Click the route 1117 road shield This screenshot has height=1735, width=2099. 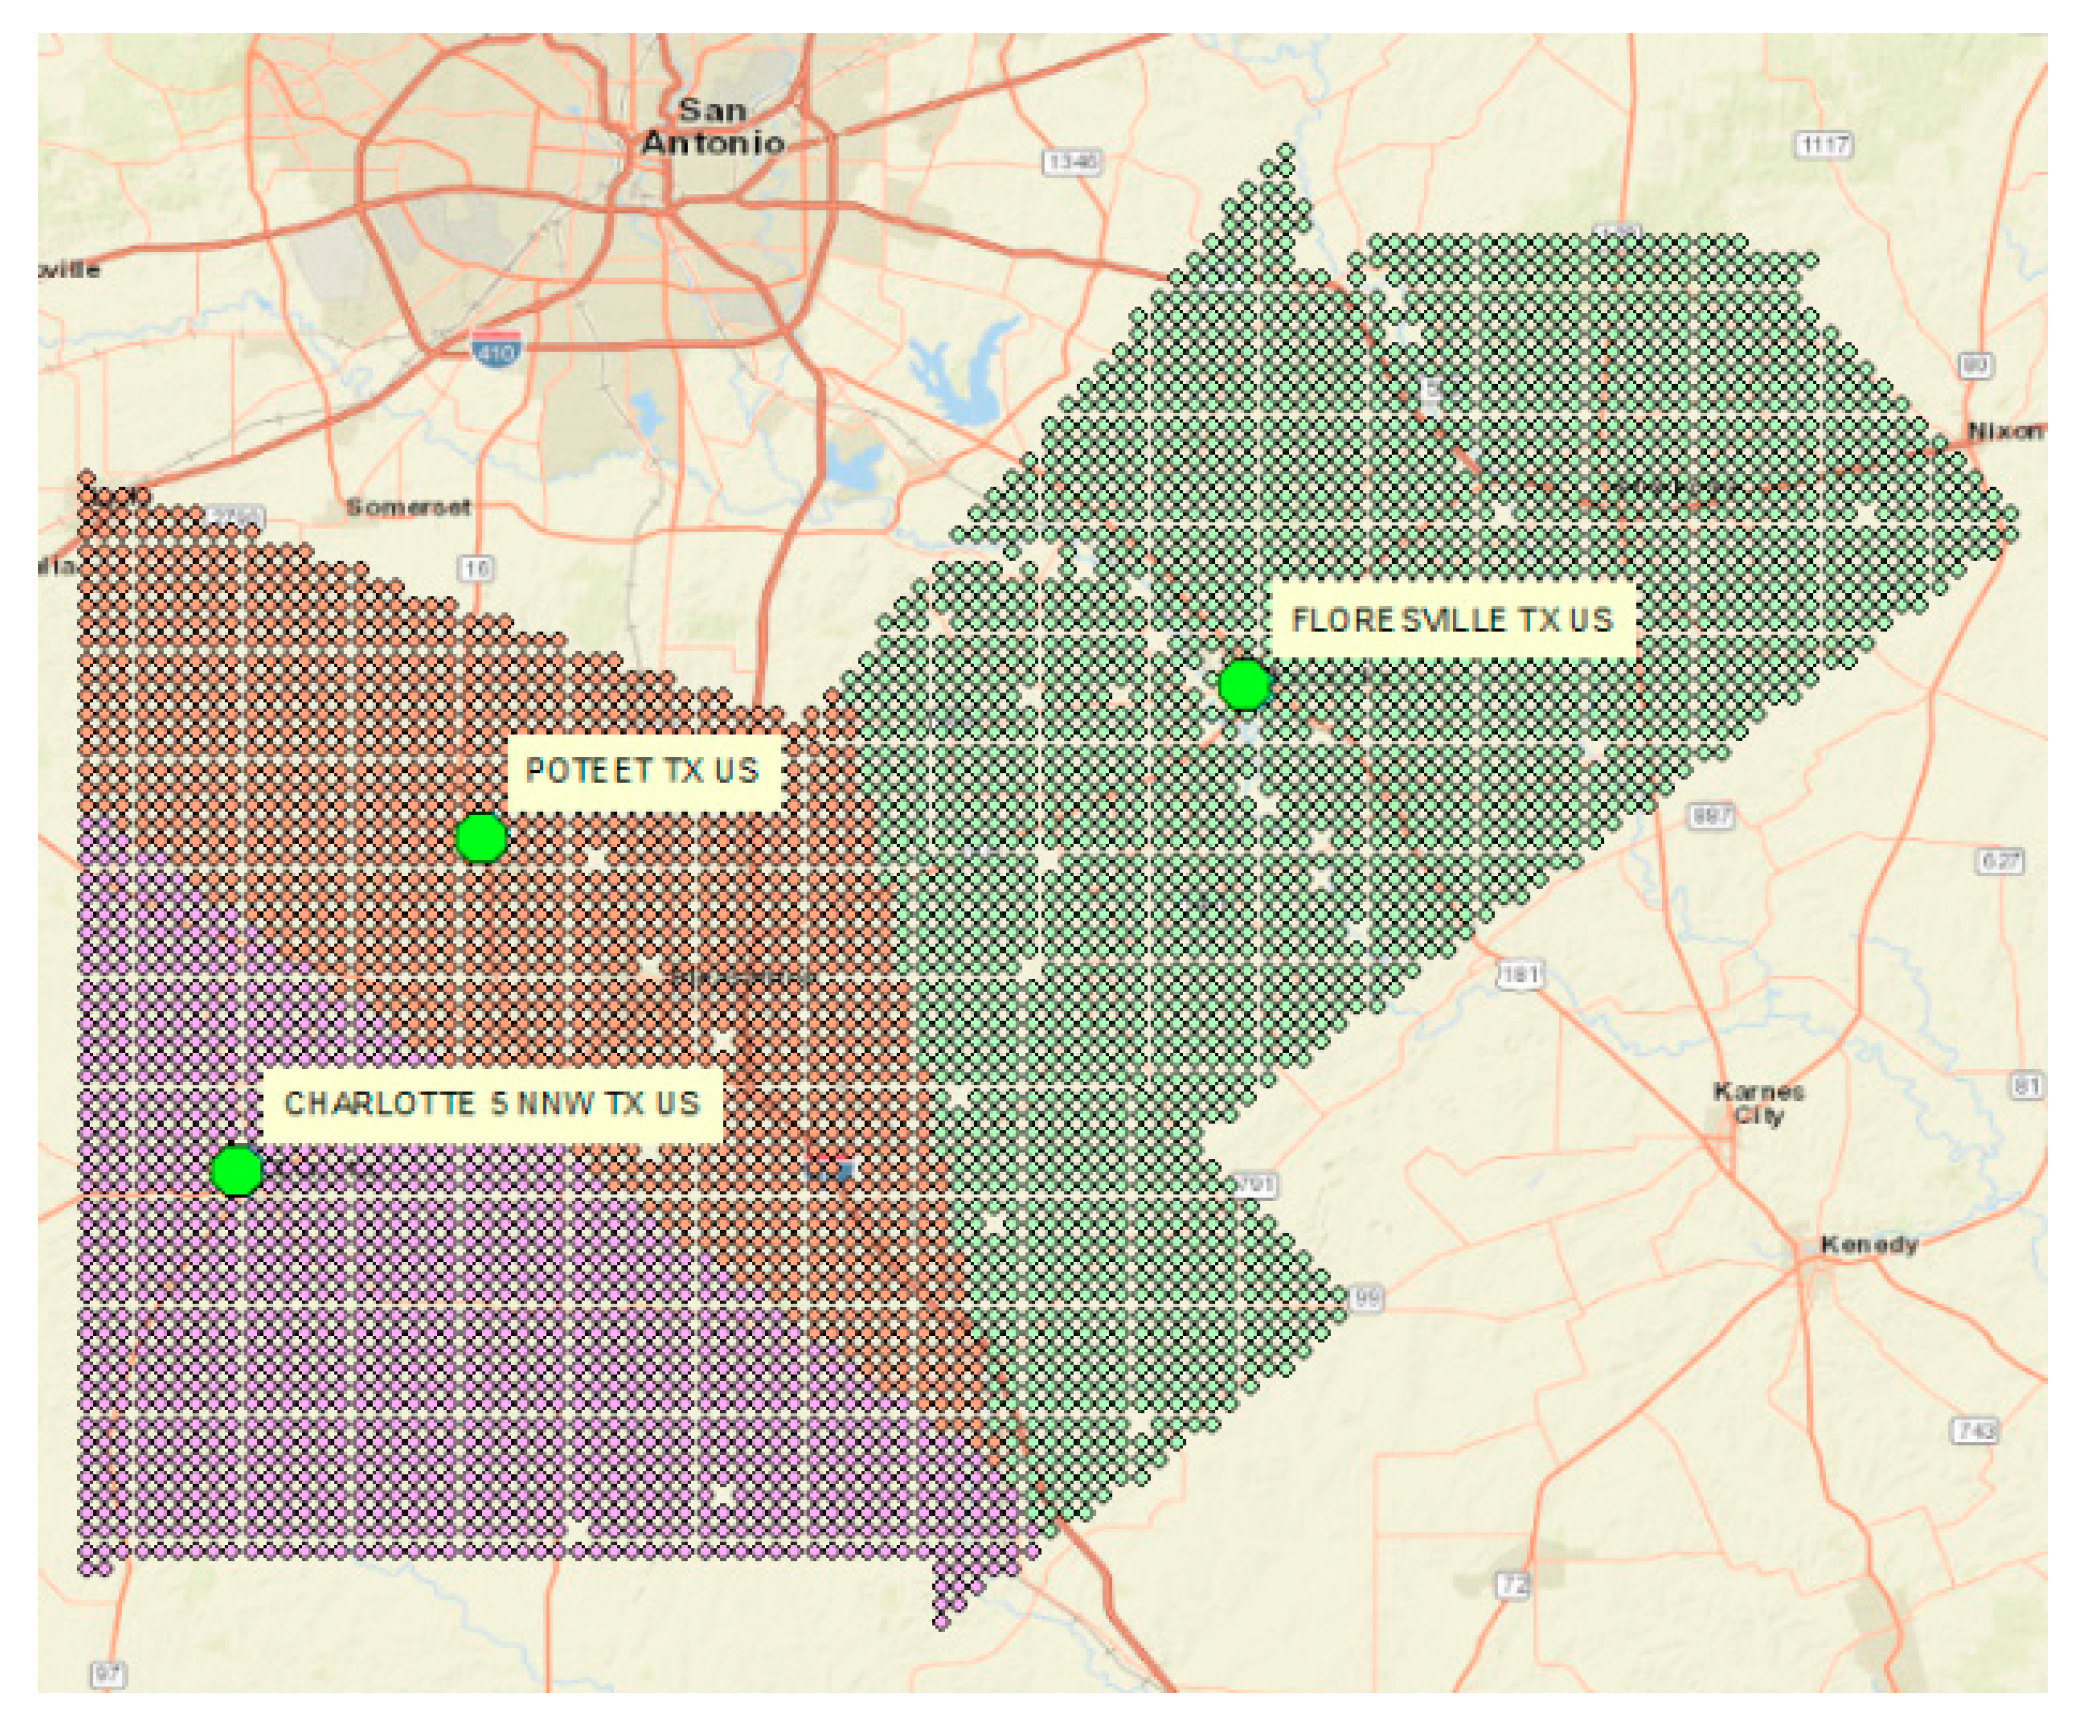click(x=1824, y=145)
